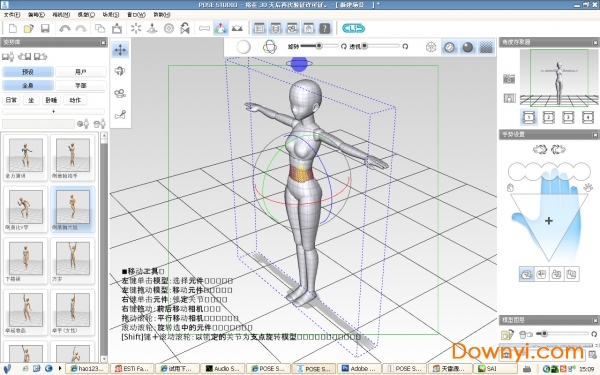Toggle the fourth panel-layout icon in the toolbar
The image size is (600, 375).
pos(309,28)
